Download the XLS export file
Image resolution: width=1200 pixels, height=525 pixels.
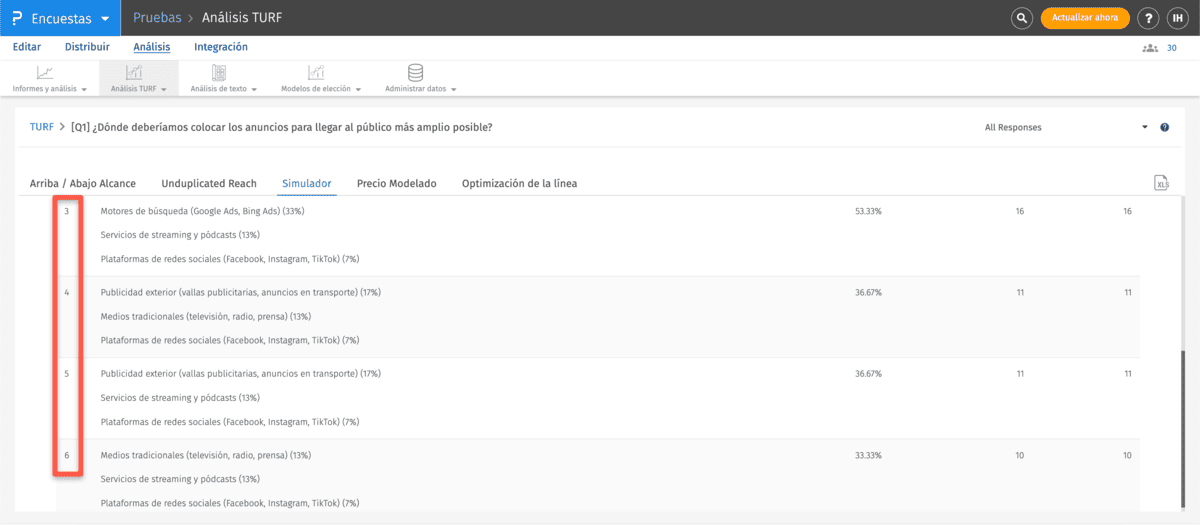pos(1161,183)
